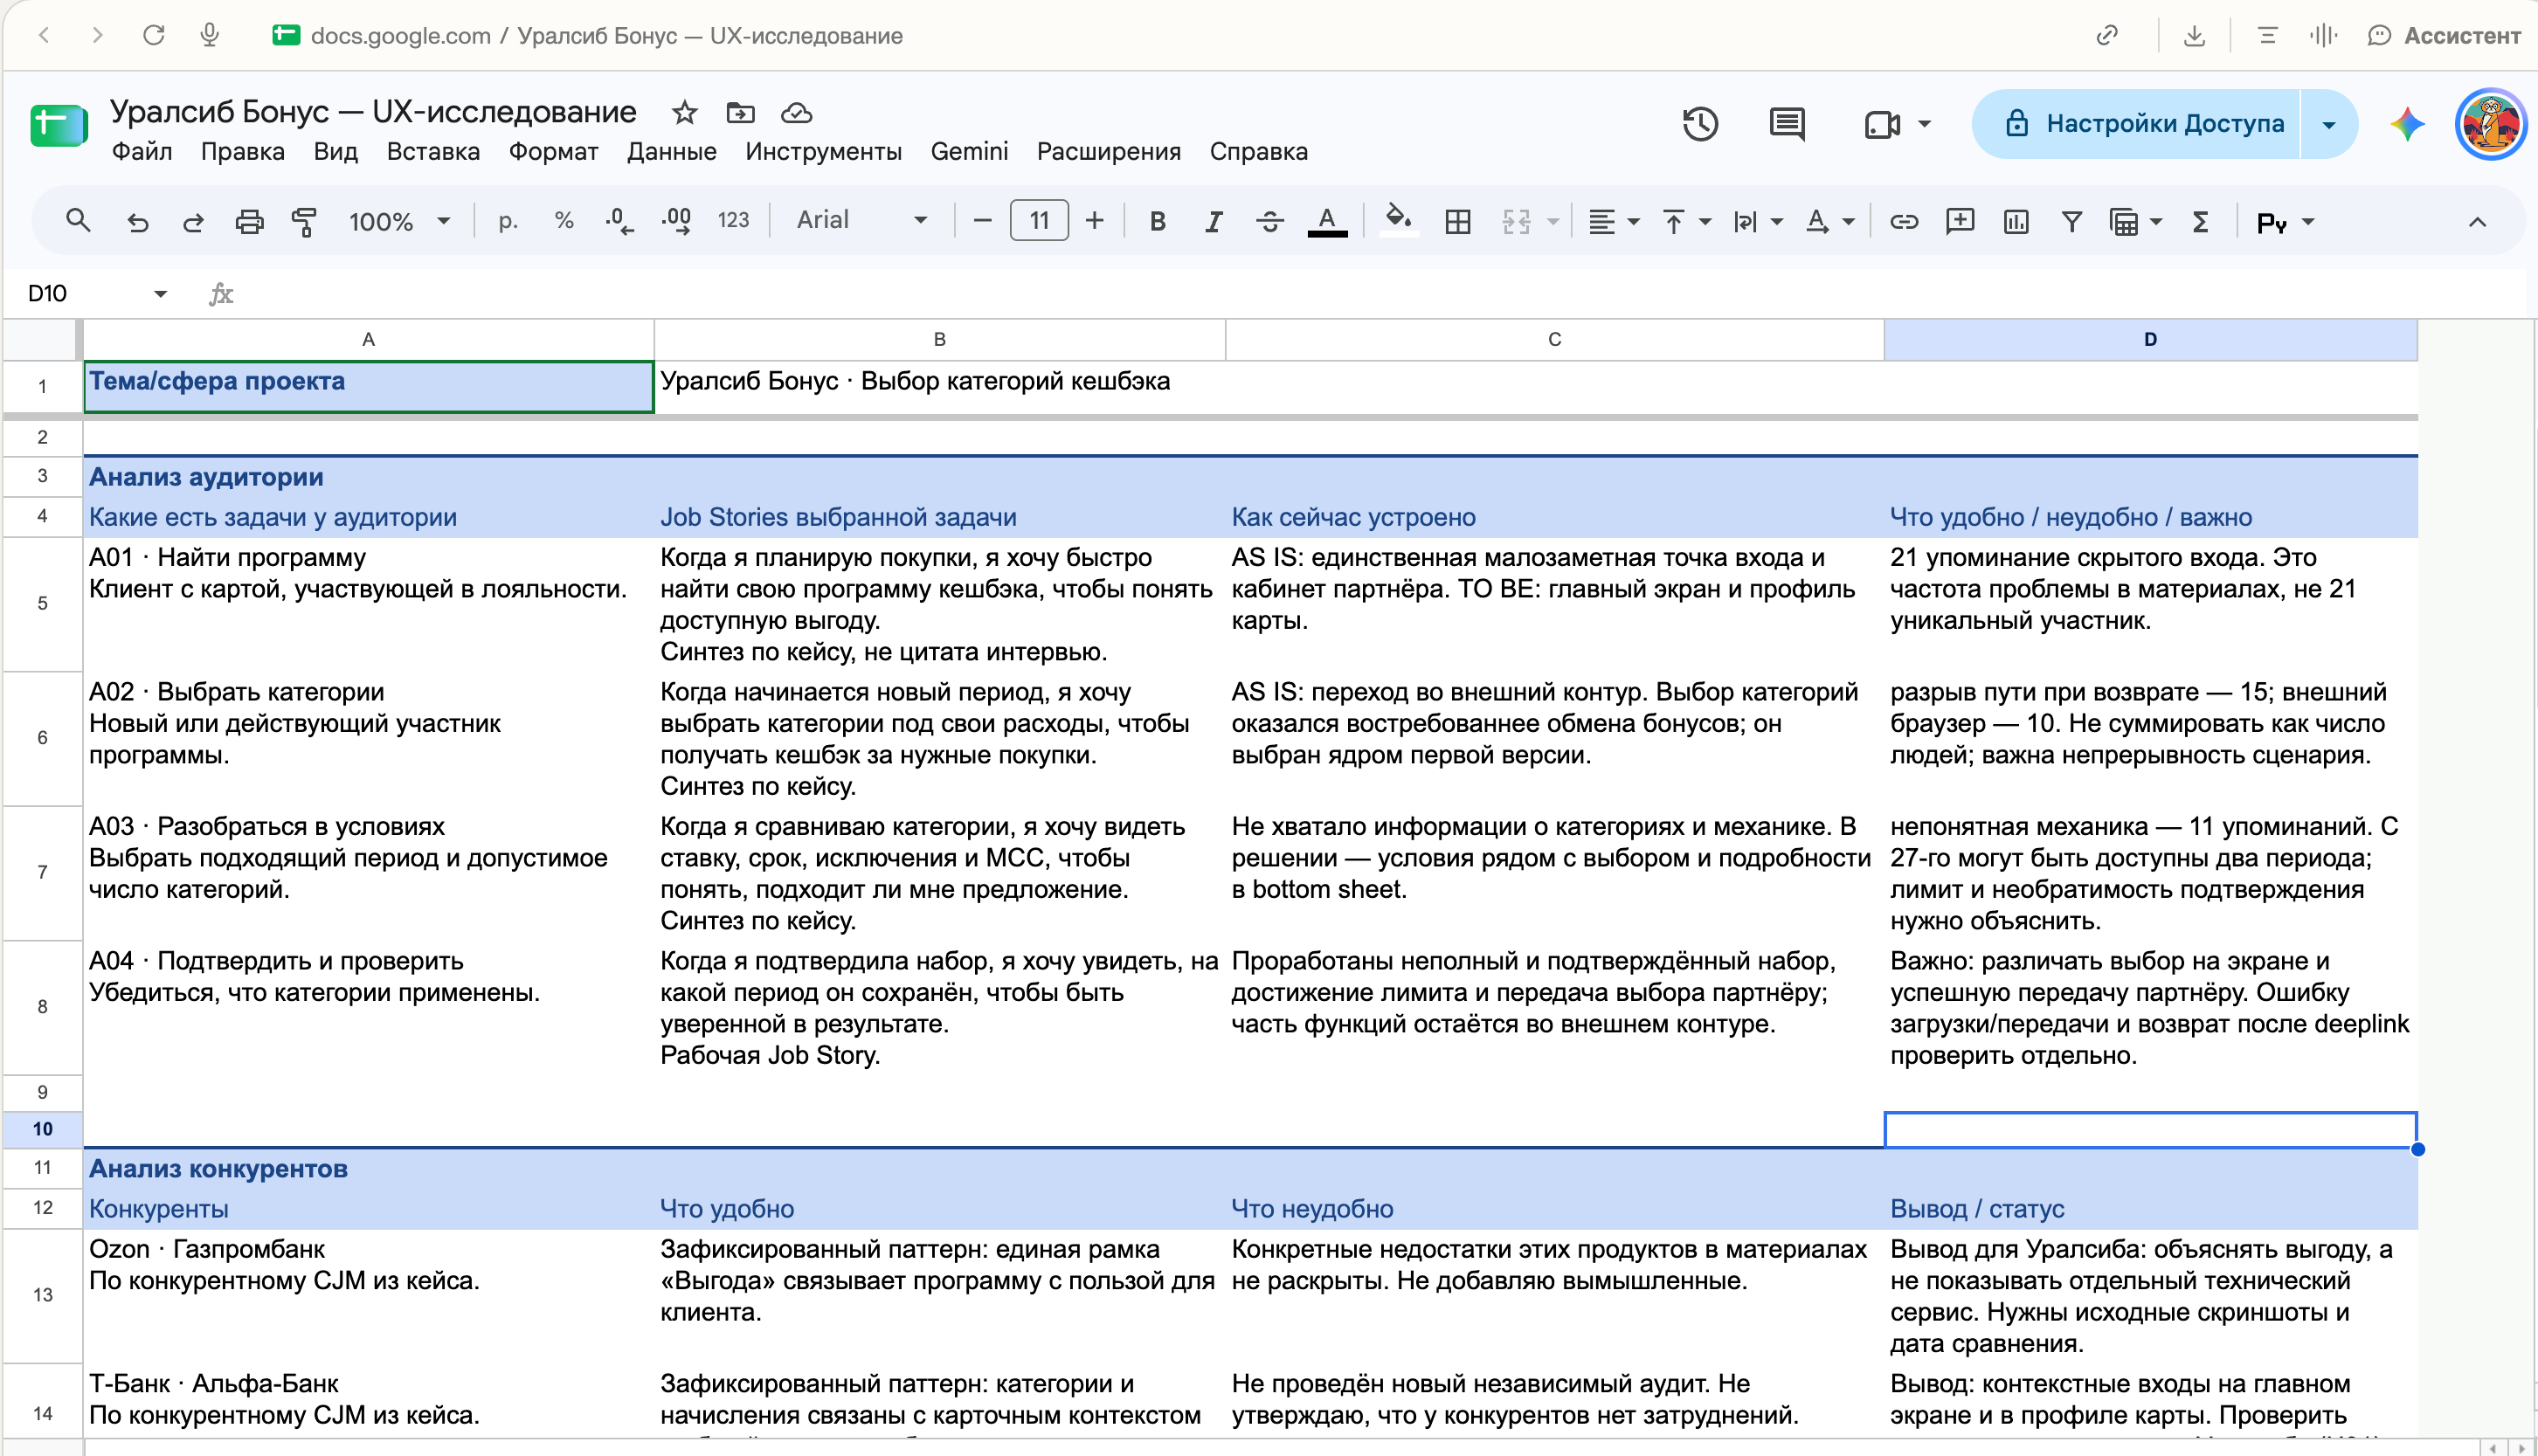Click the font size field
The image size is (2538, 1456).
coord(1039,220)
